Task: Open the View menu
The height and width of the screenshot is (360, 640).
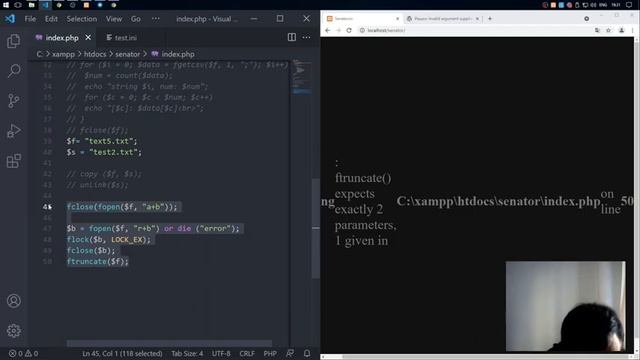Action: pos(114,19)
